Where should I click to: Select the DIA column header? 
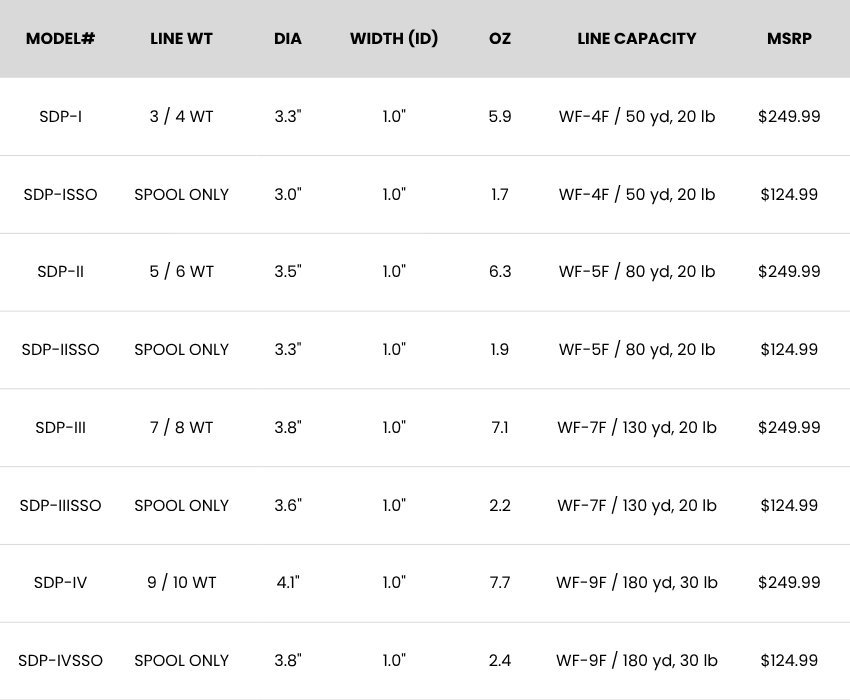(x=288, y=39)
